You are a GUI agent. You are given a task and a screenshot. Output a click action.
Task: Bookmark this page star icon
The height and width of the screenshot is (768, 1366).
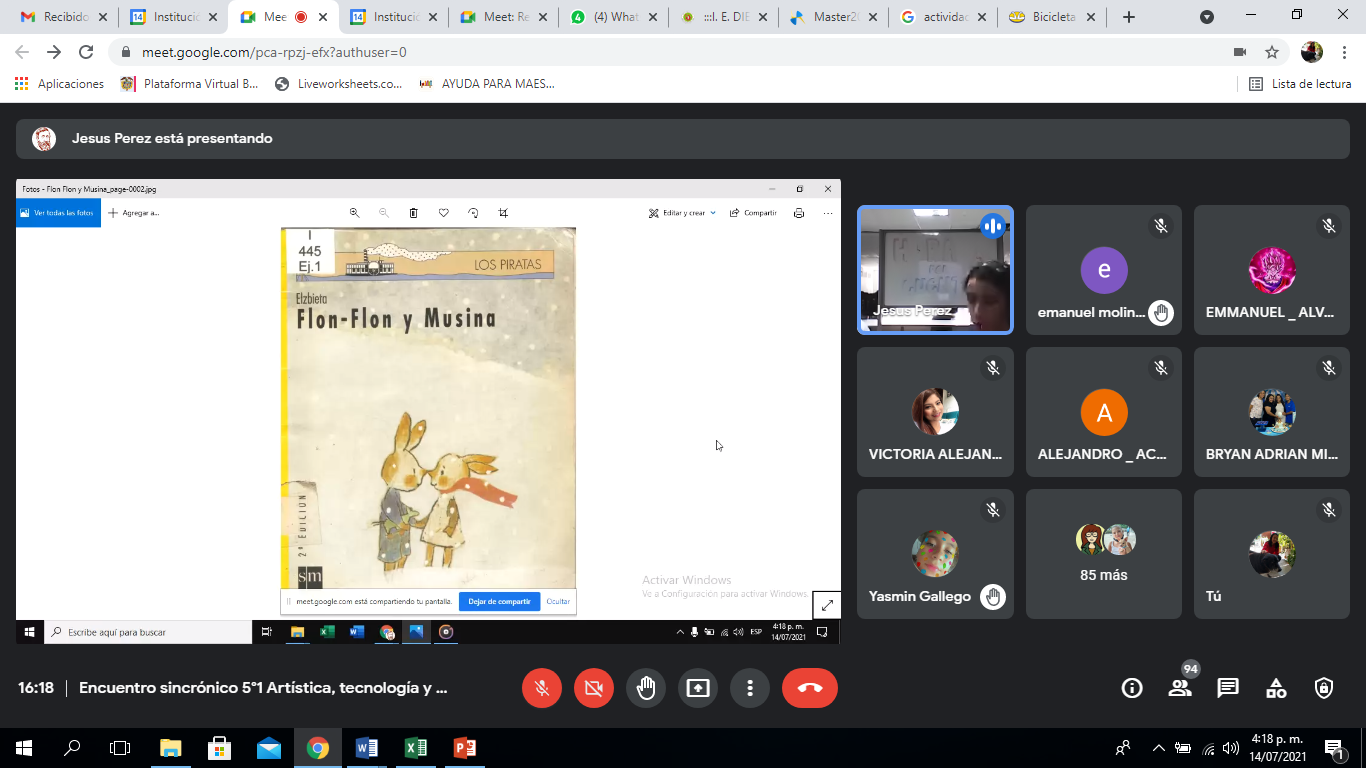click(1272, 52)
